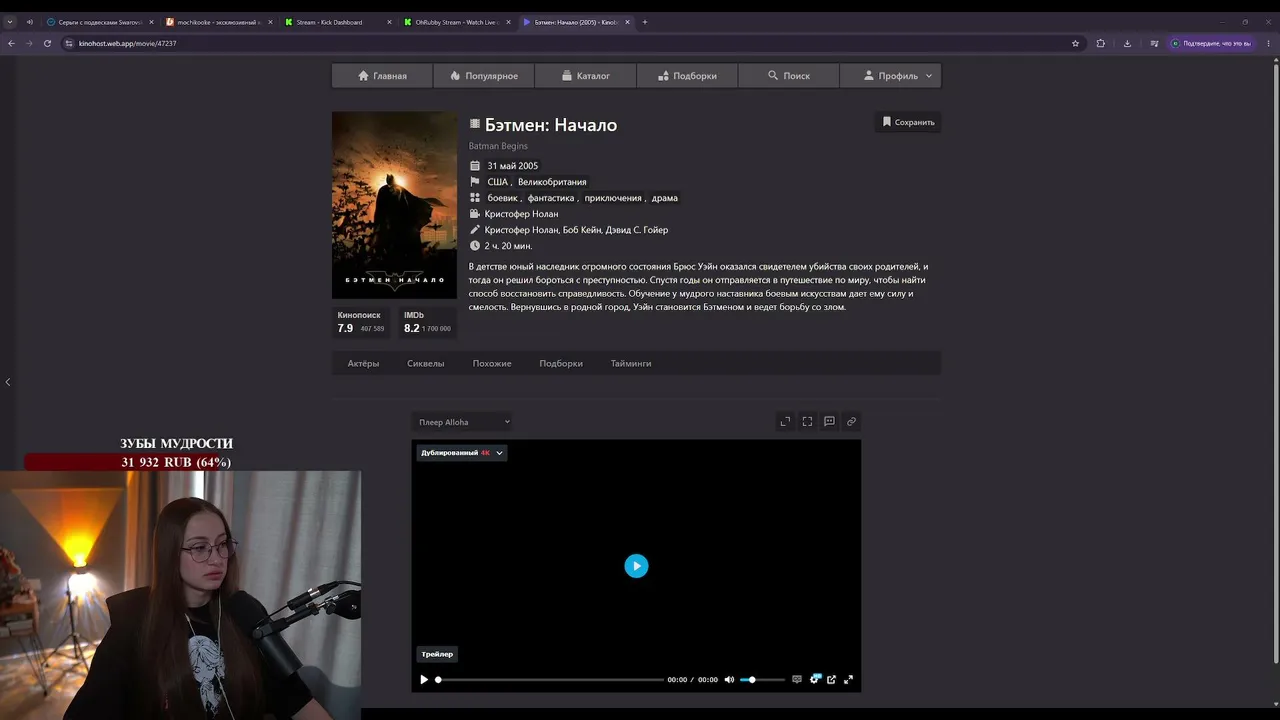Show the Тайминги tab

click(x=631, y=363)
